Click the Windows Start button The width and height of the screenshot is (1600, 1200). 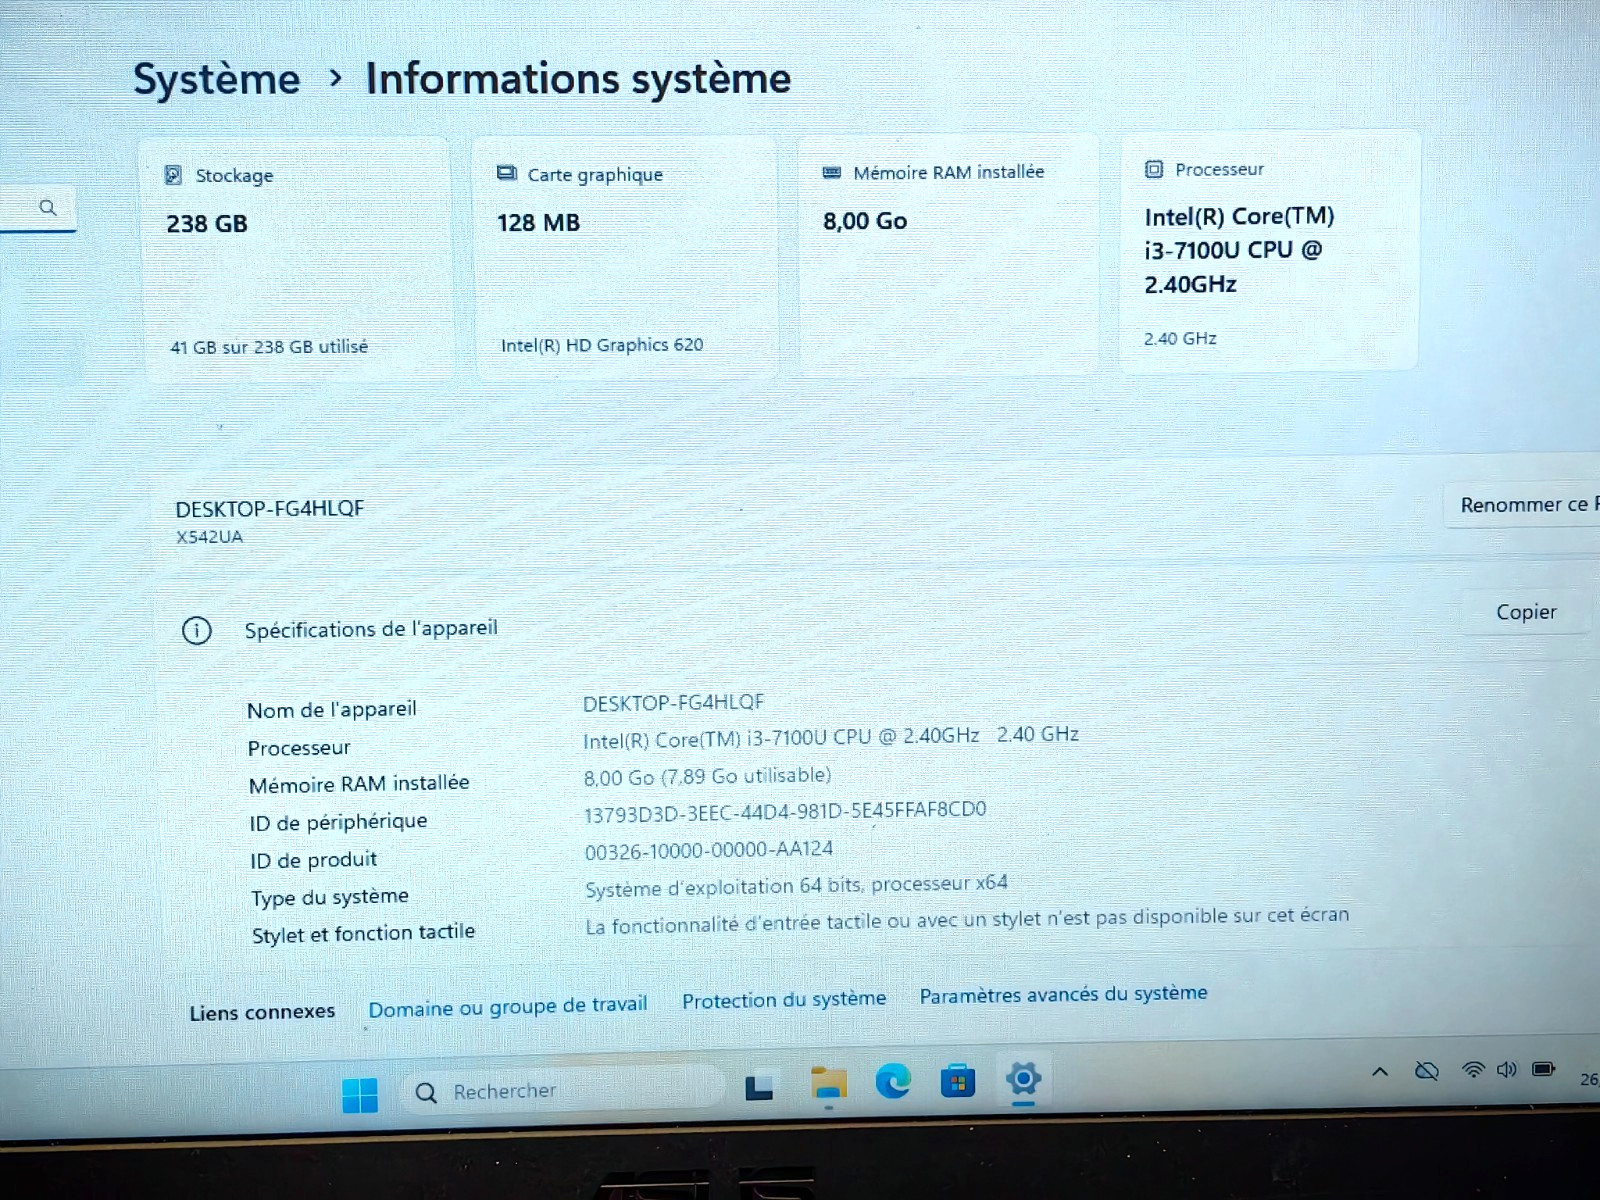tap(360, 1095)
